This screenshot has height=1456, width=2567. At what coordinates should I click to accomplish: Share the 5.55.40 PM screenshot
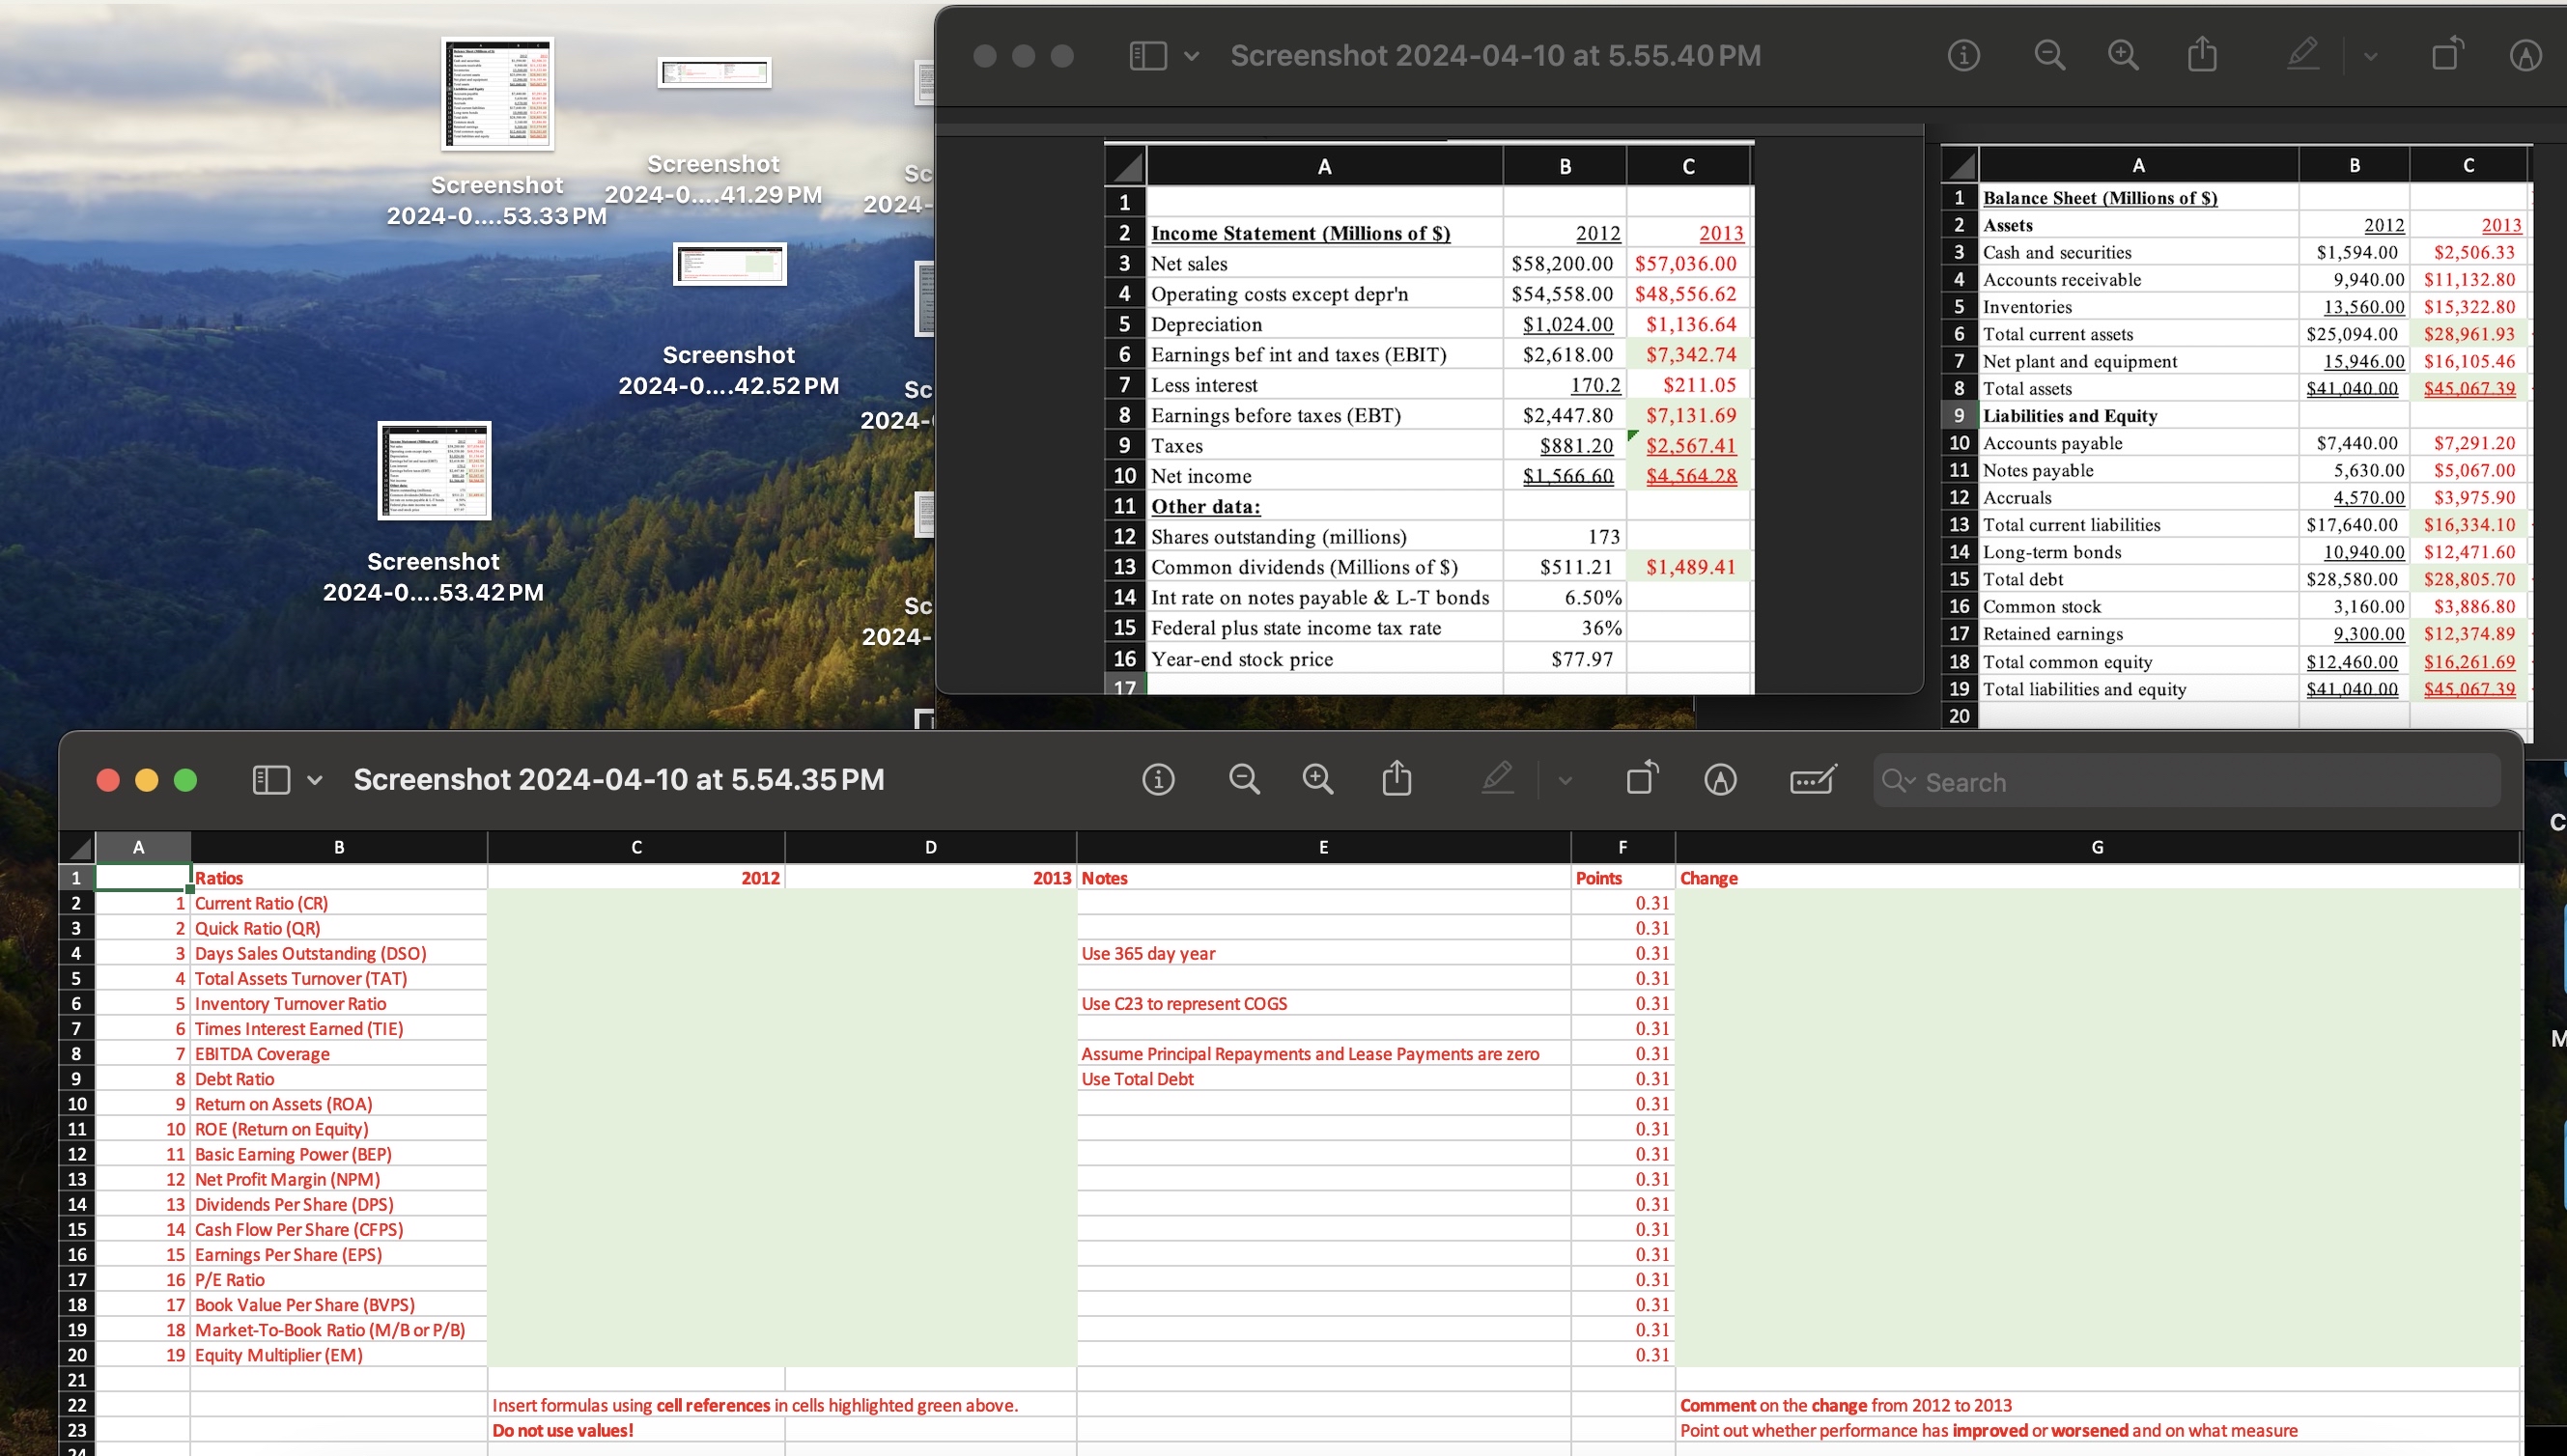tap(2202, 54)
